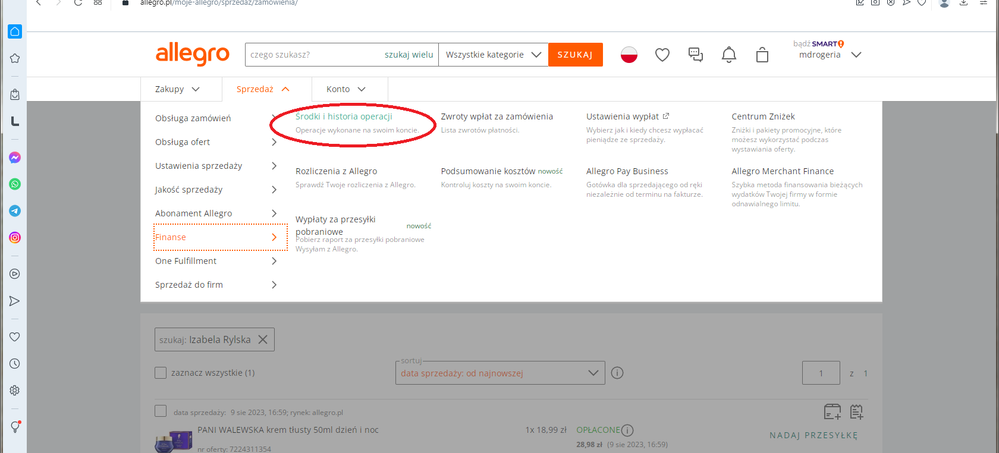The image size is (999, 453).
Task: Remove the Izabela Rylska search filter
Action: [x=262, y=340]
